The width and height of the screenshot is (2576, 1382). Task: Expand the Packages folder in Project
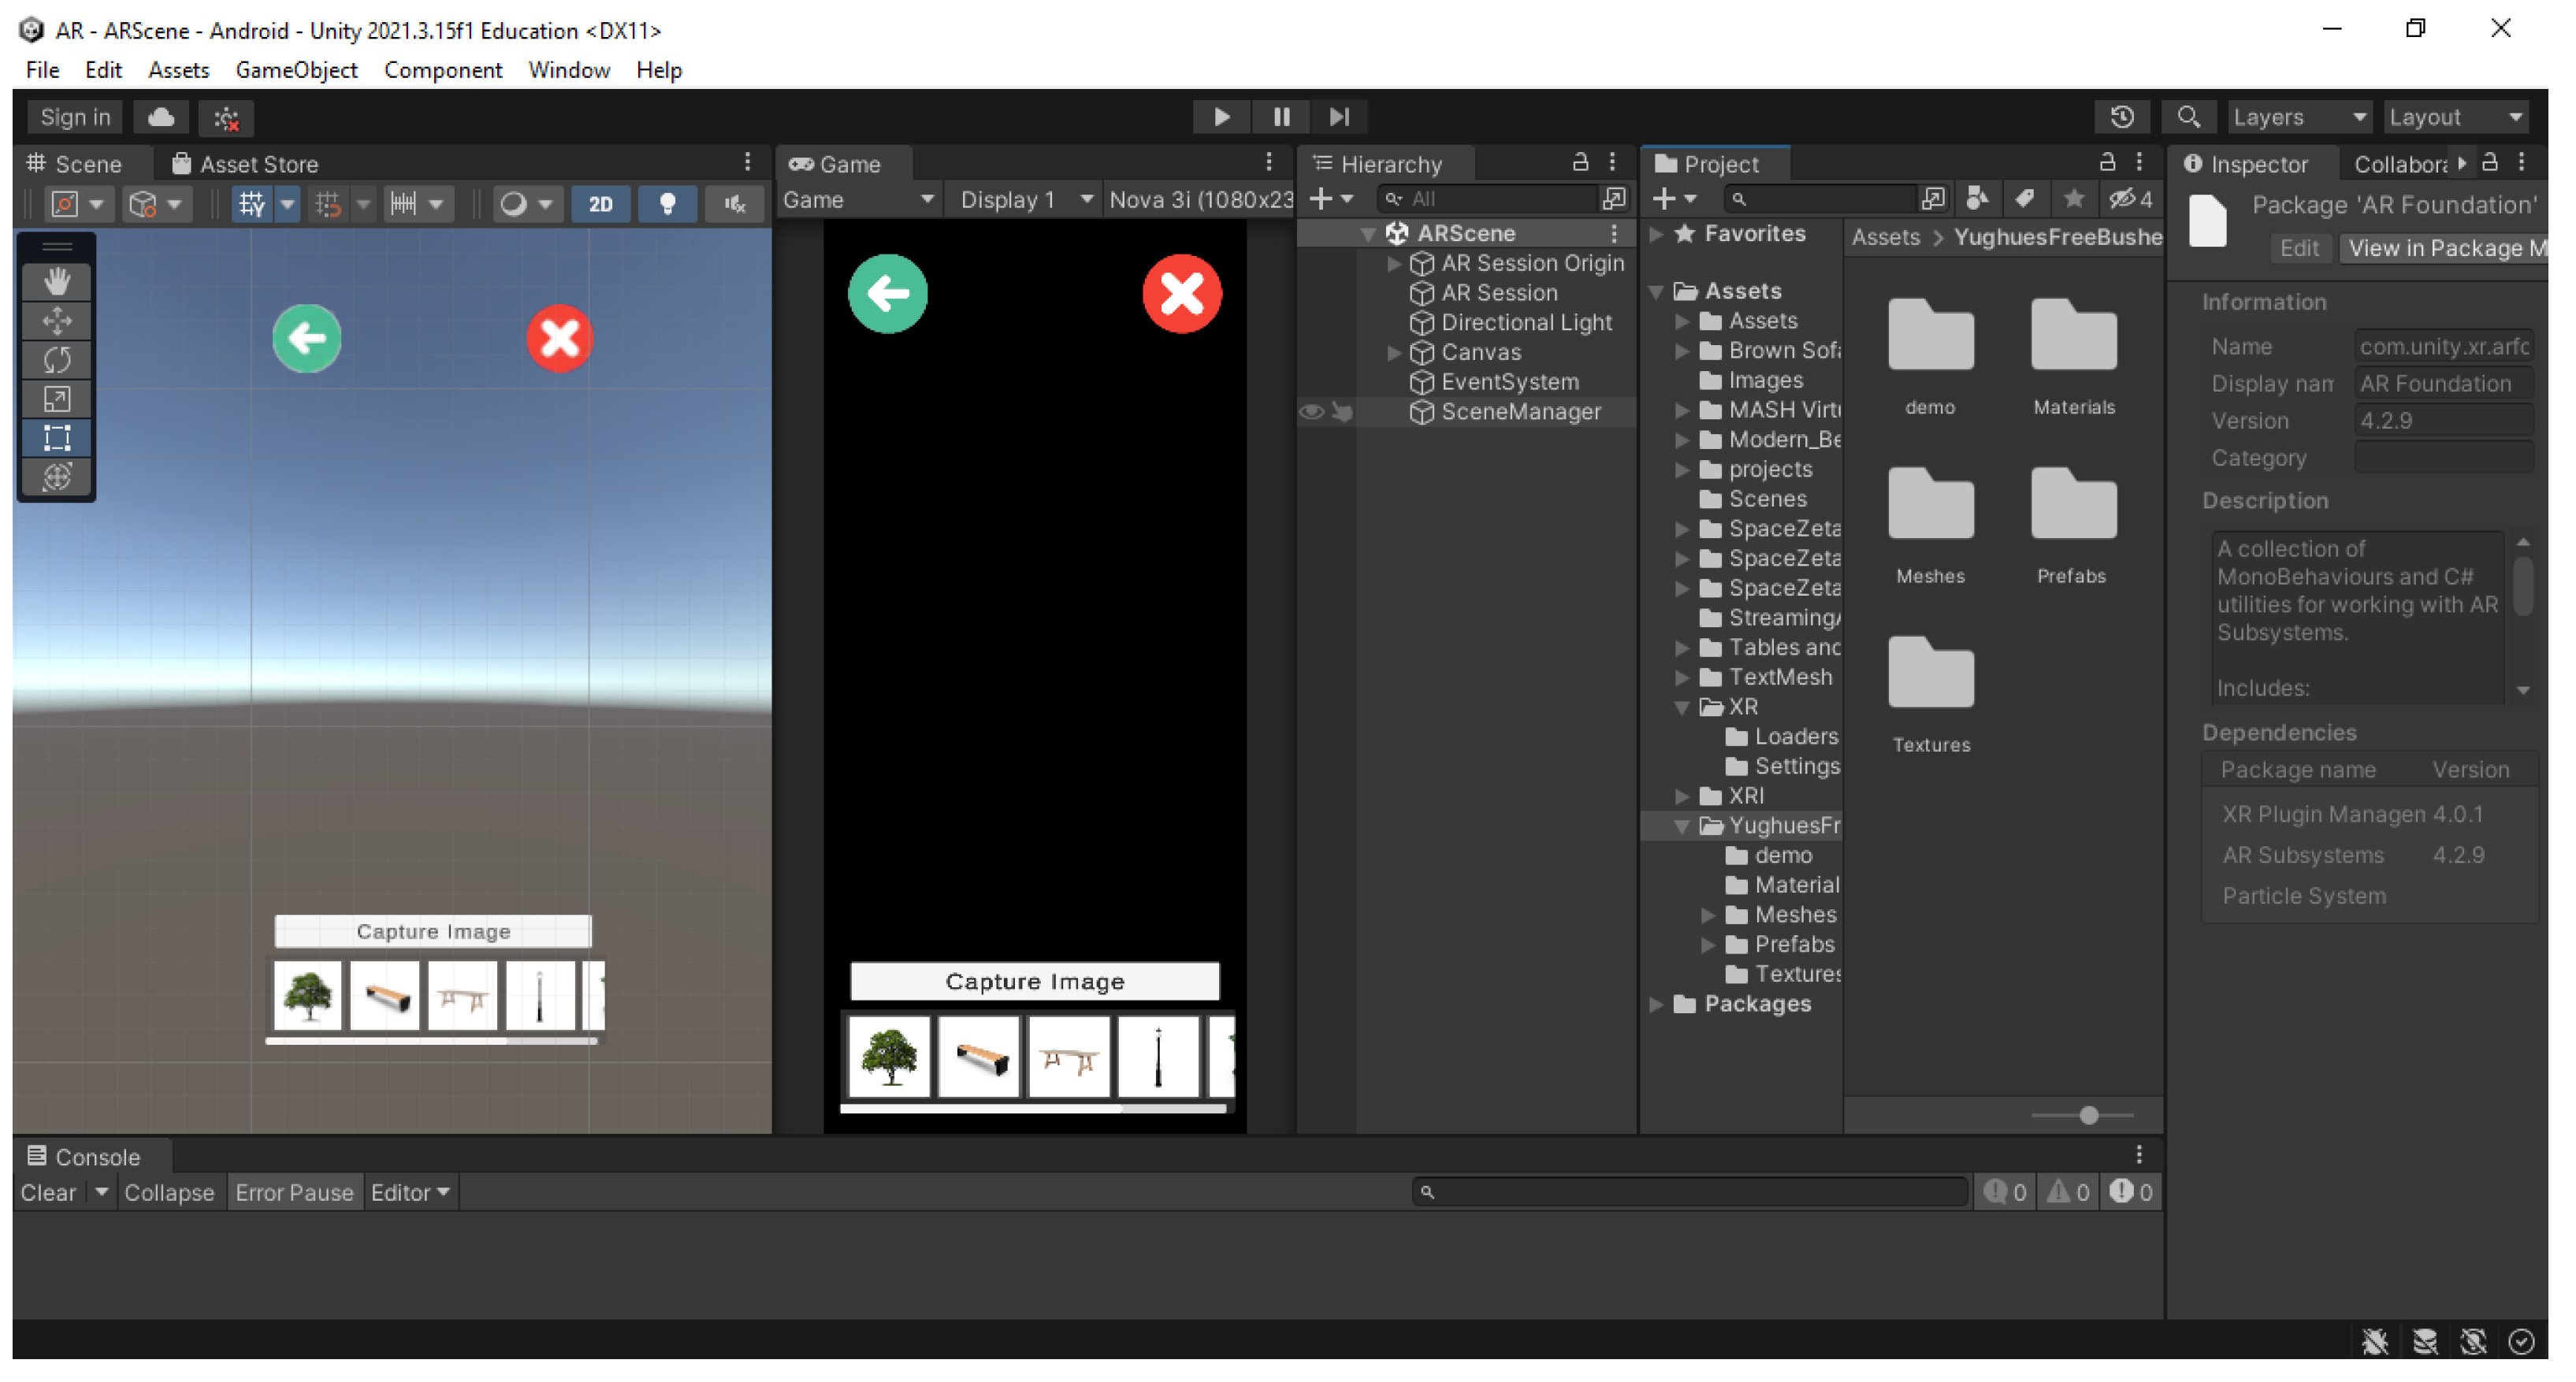(1657, 1004)
